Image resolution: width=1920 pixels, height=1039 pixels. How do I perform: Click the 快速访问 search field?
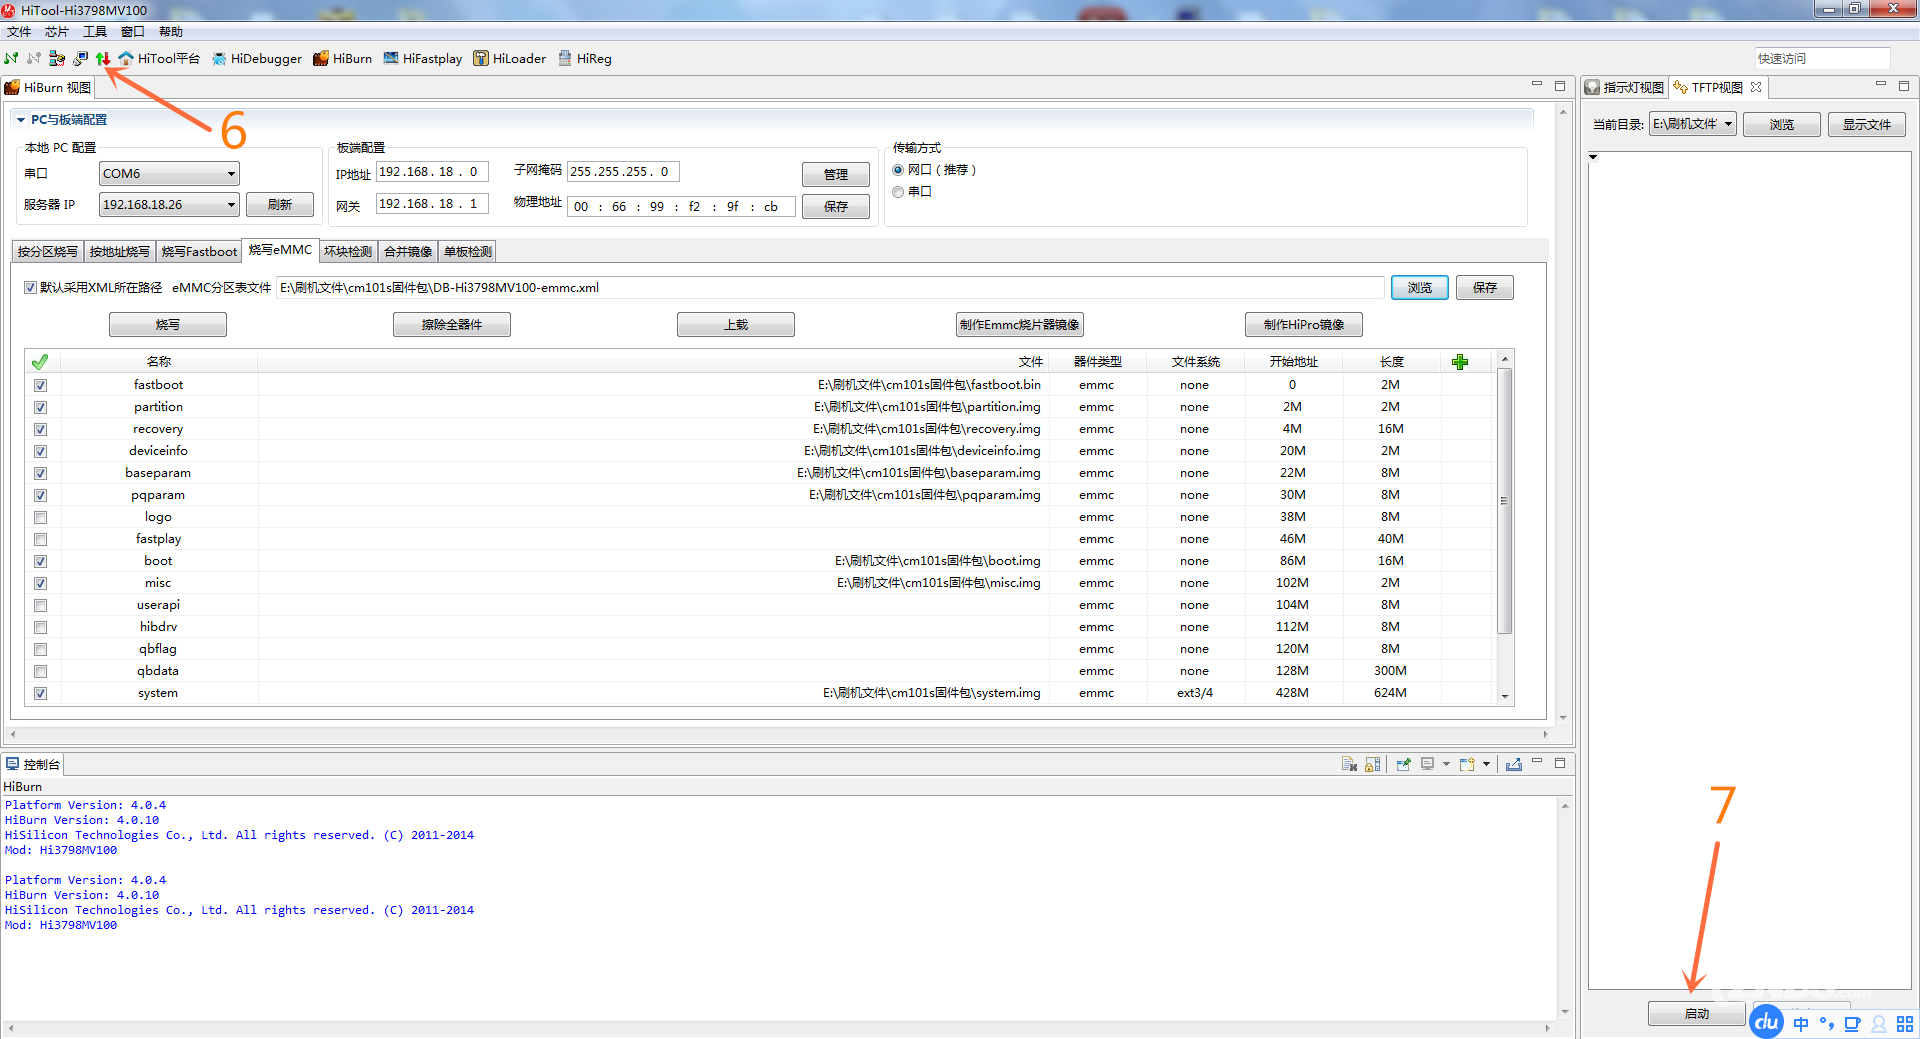1822,59
